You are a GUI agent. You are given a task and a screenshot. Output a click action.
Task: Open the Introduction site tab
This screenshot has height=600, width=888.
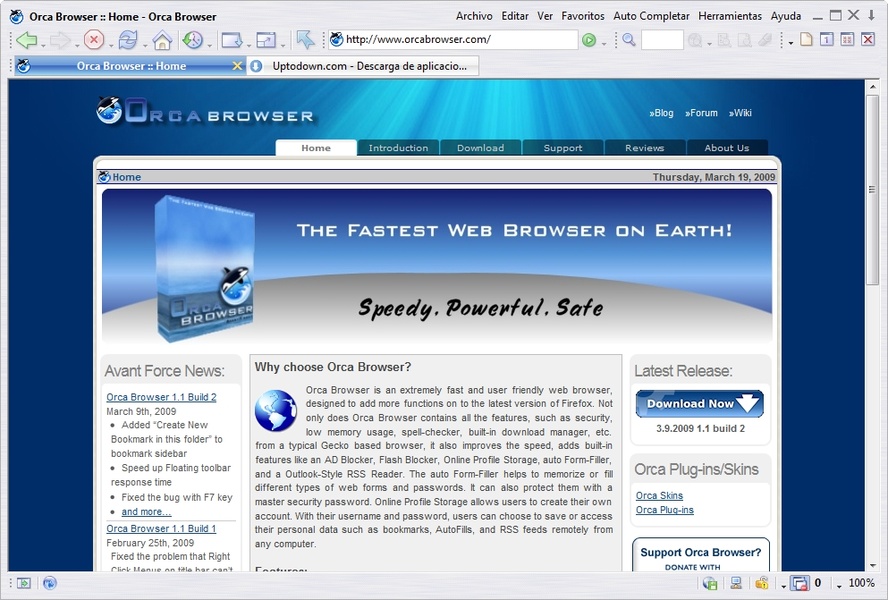click(x=398, y=148)
